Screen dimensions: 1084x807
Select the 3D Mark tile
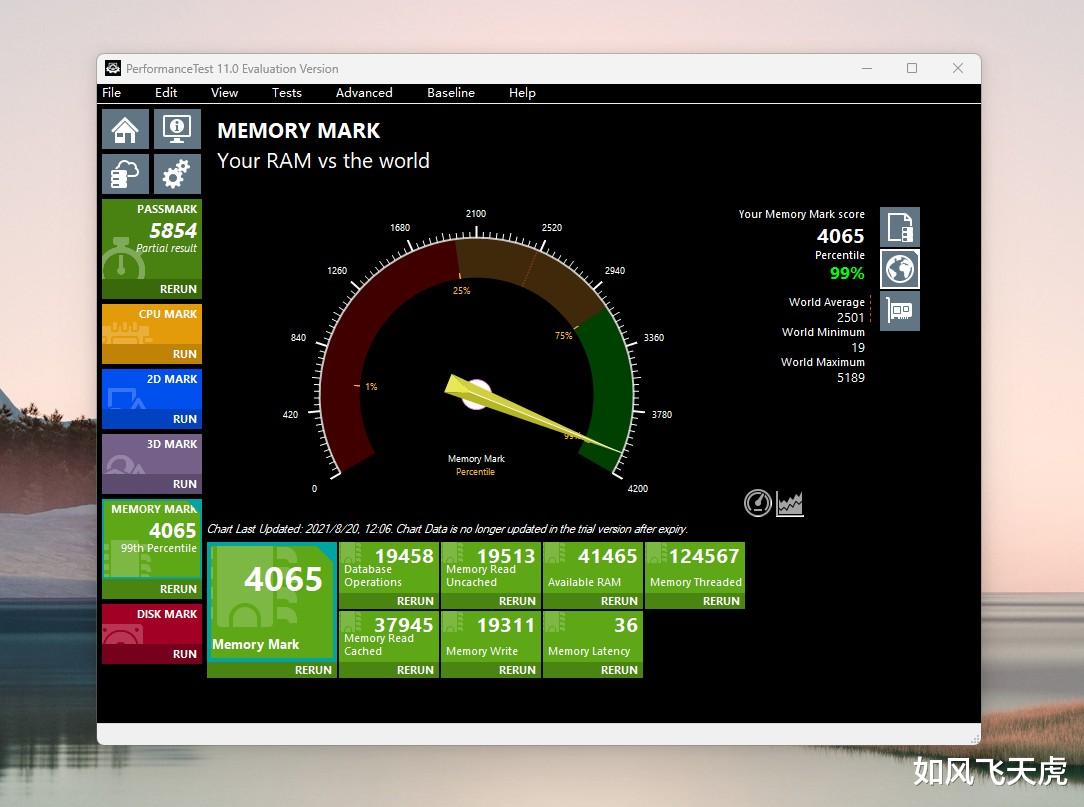(x=152, y=454)
